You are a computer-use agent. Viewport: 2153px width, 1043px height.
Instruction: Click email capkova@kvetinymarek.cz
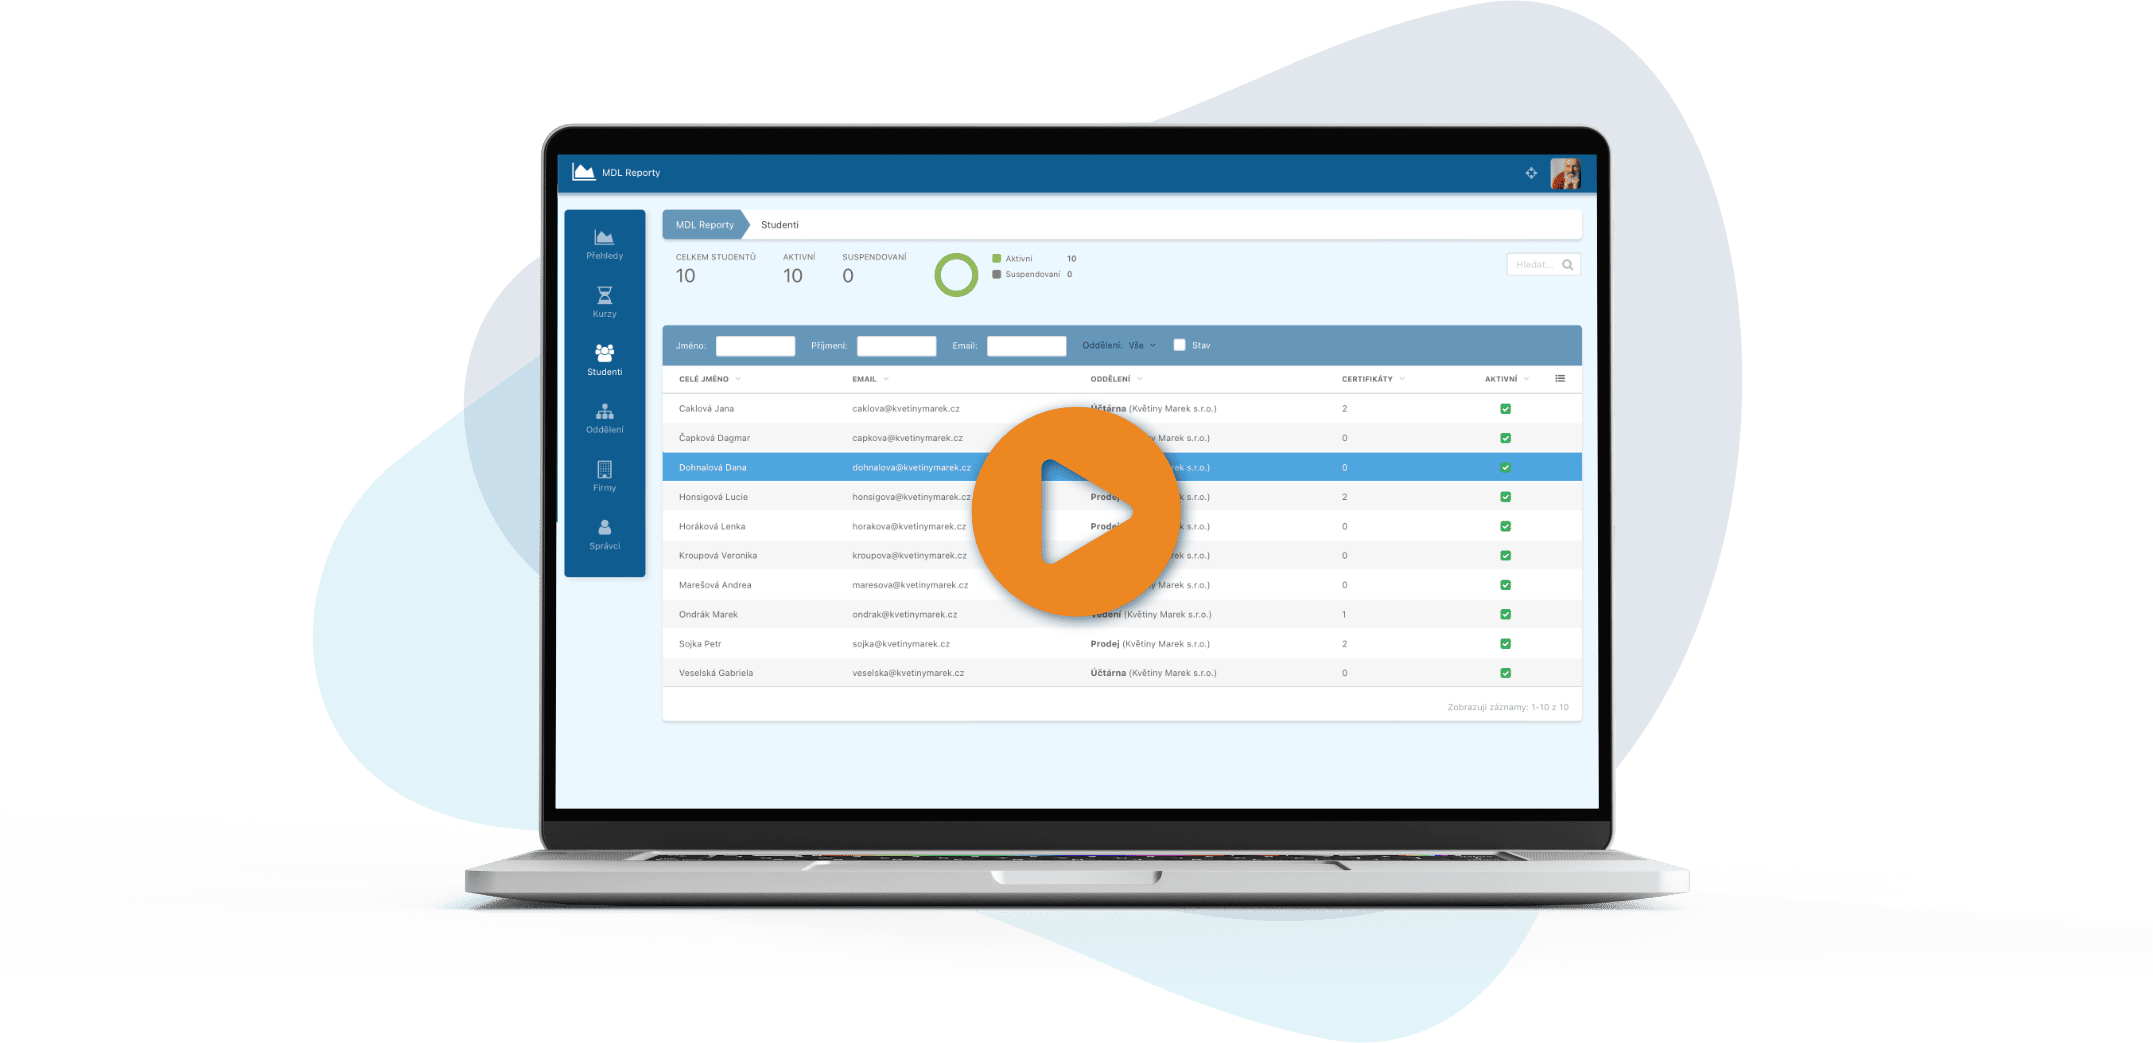pos(907,438)
